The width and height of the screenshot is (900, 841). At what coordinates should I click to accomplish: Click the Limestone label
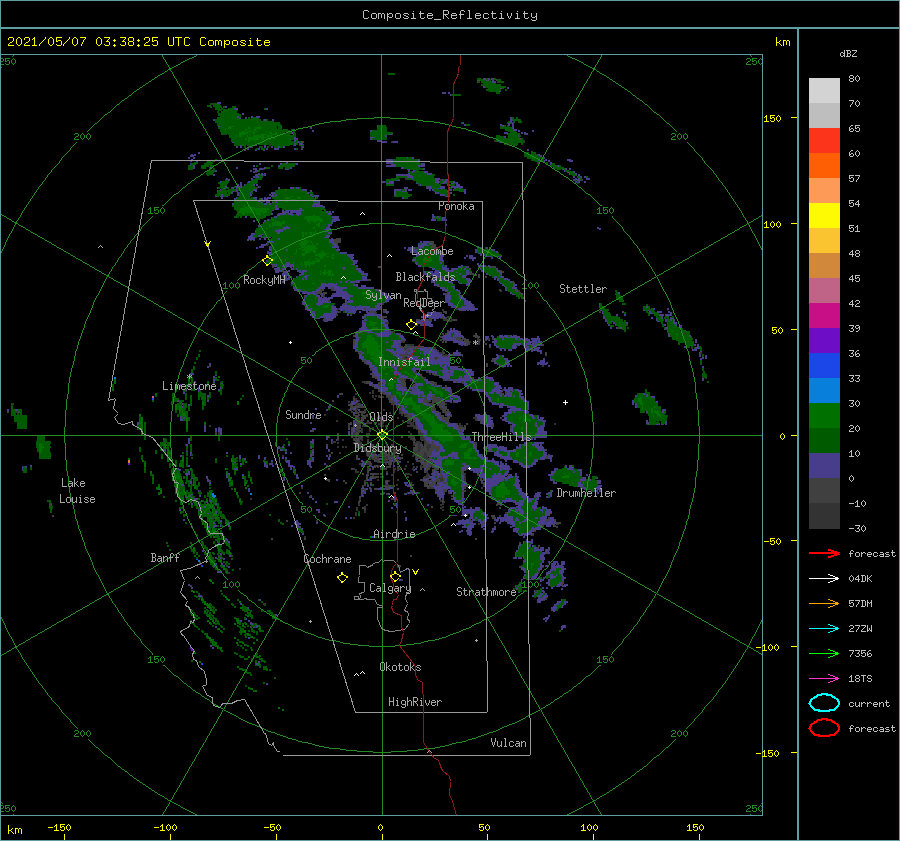tap(189, 386)
